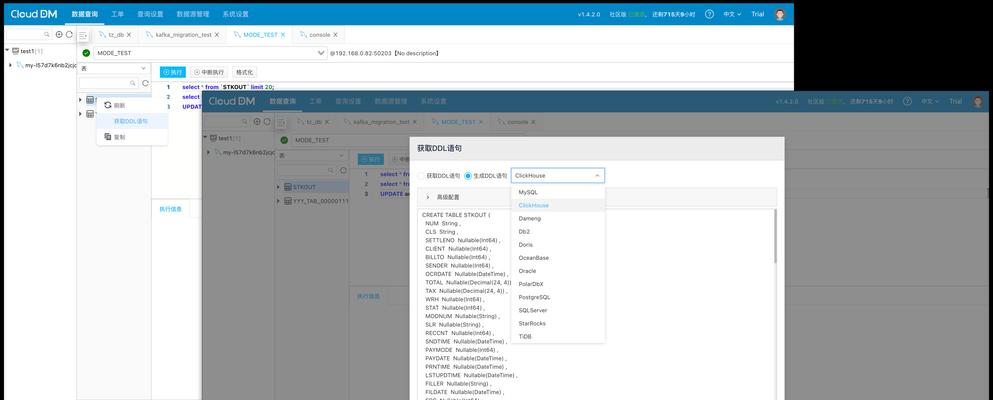Select 获取DDL语句 in back window context menu
Viewport: 993px width, 400px height.
click(132, 121)
